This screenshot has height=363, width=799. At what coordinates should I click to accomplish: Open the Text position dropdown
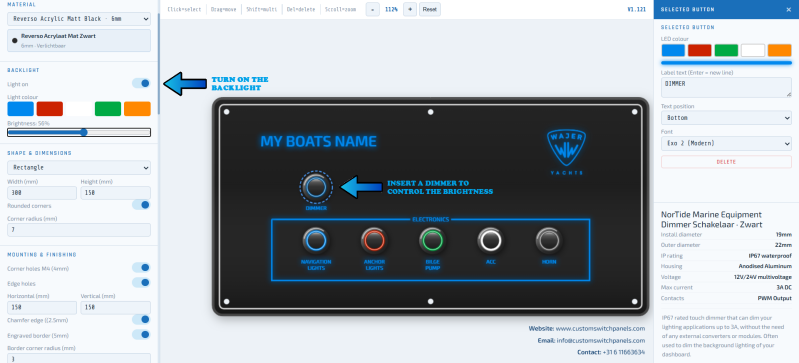tap(726, 118)
